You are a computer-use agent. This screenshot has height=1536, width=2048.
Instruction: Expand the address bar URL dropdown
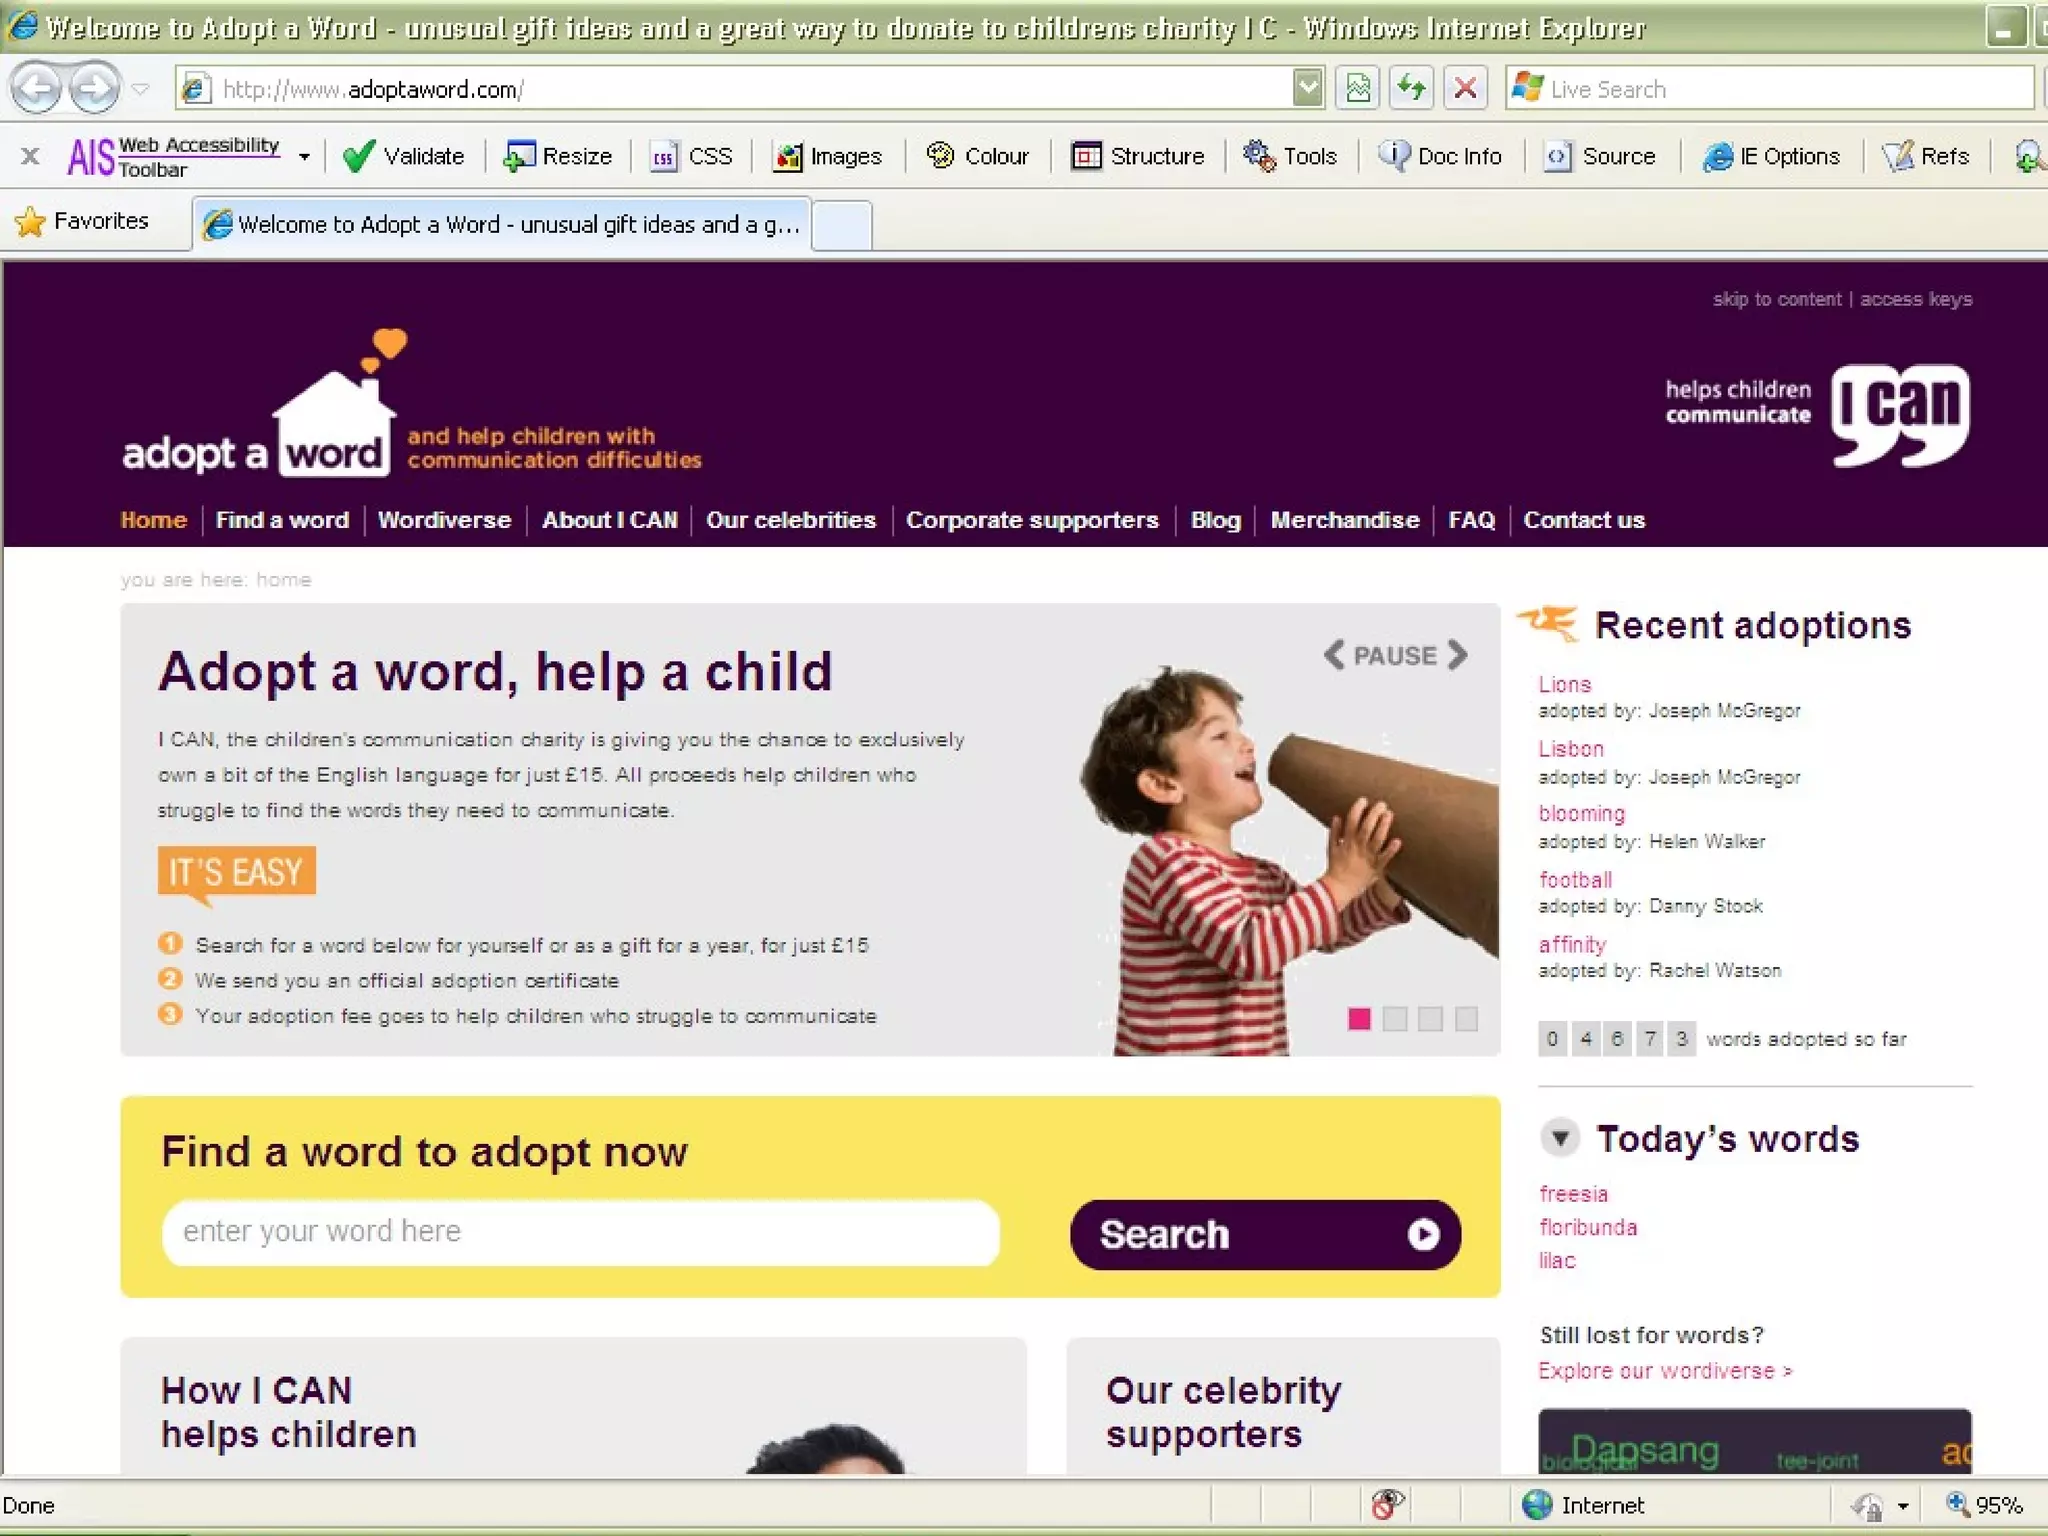point(1308,89)
